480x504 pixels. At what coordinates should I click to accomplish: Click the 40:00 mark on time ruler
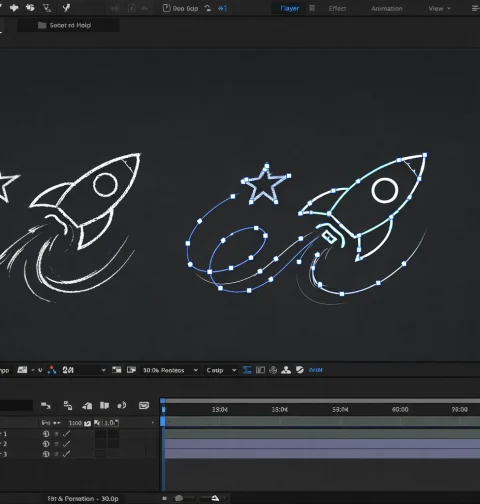400,409
